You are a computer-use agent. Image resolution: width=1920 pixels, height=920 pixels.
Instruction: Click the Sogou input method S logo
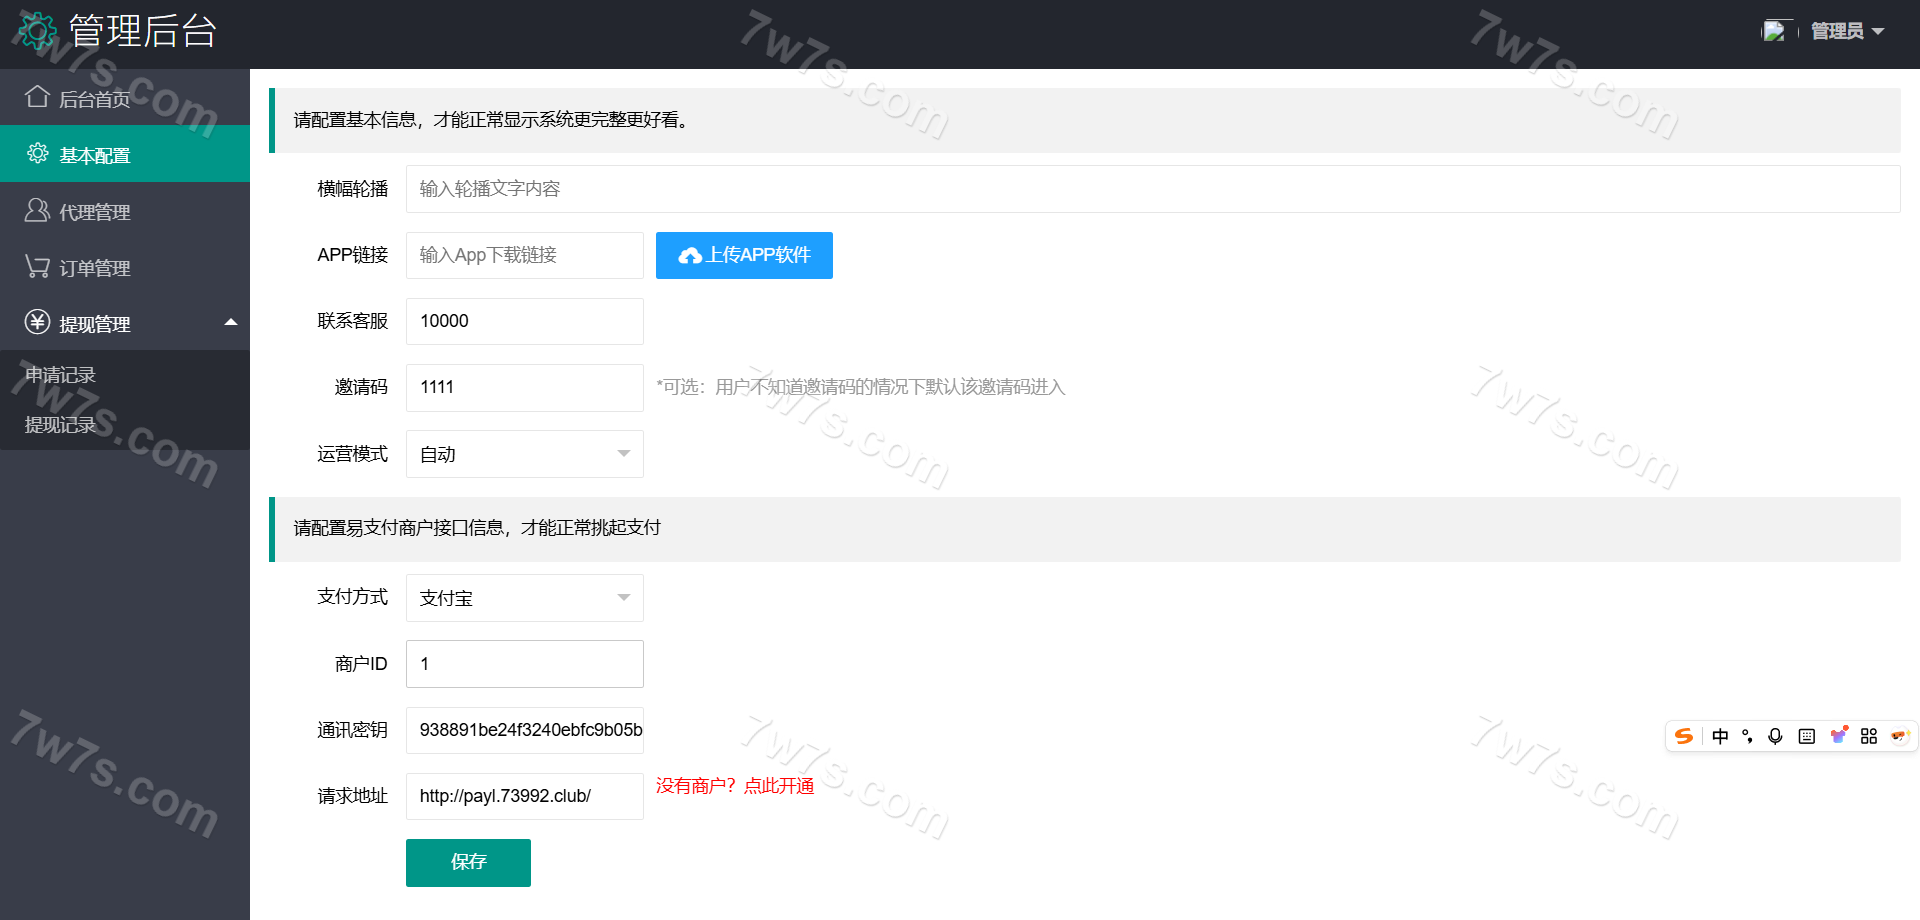point(1684,736)
